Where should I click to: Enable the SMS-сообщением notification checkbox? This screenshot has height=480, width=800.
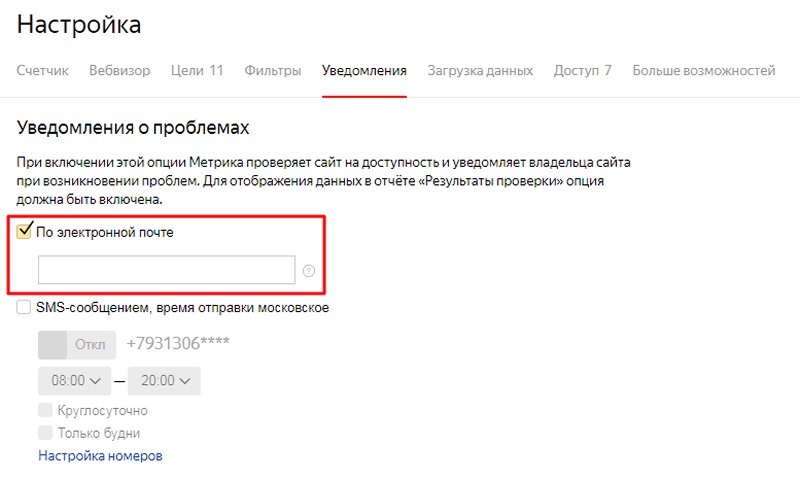24,308
